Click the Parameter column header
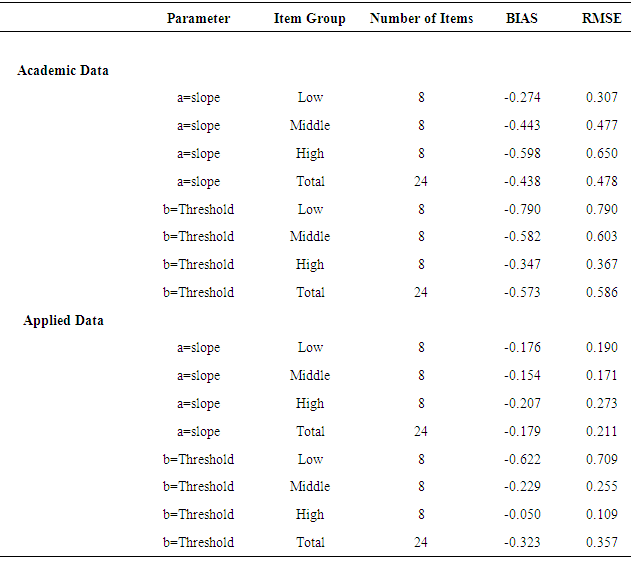 (x=198, y=19)
